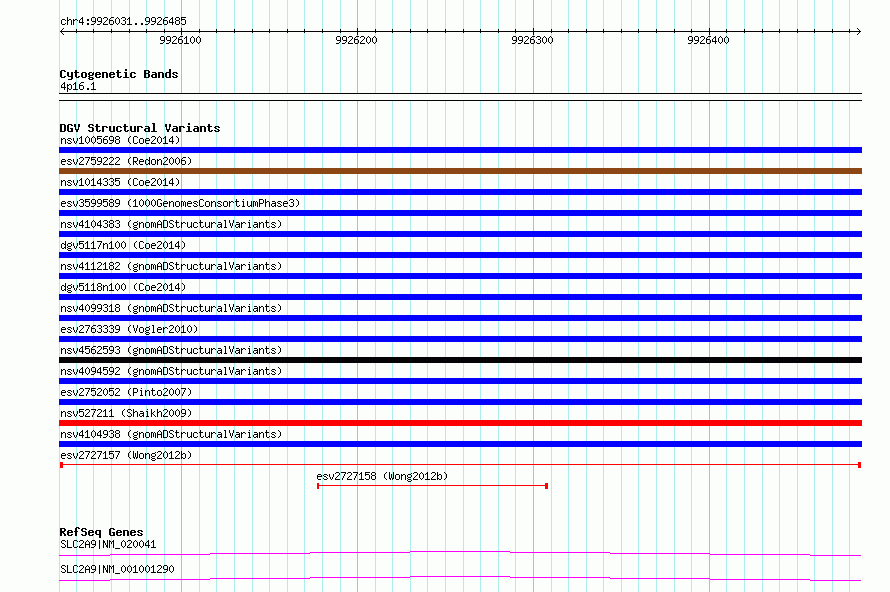890x592 pixels.
Task: Select variant label esv2727158 (Wong2012b)
Action: point(382,476)
